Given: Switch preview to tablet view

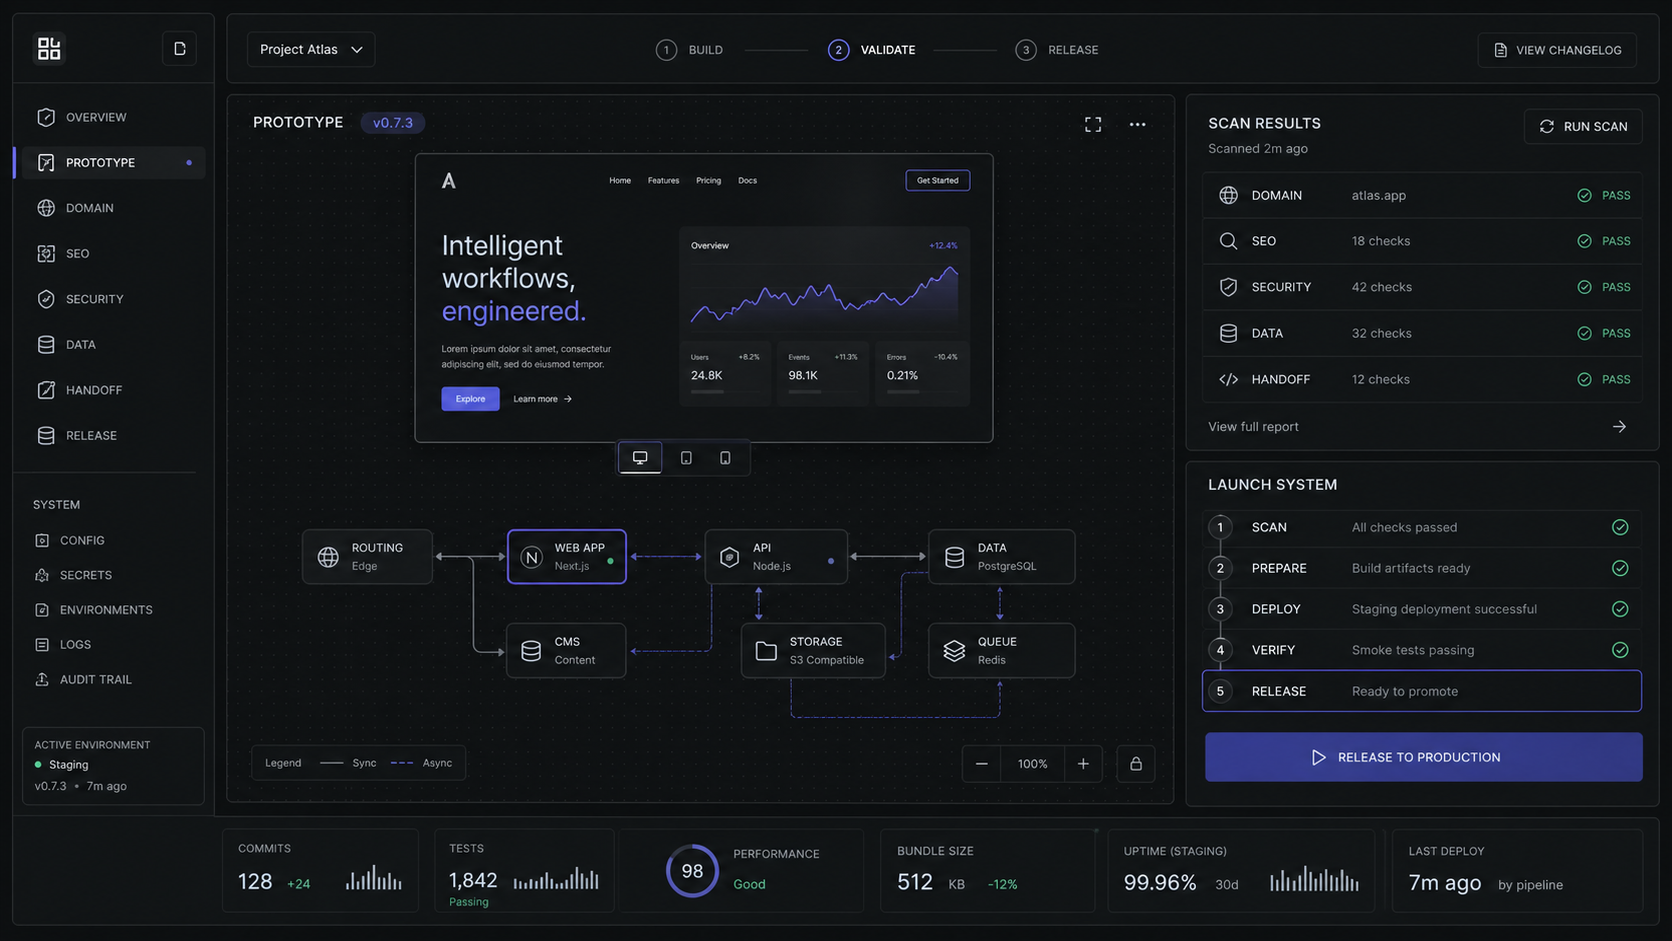Looking at the screenshot, I should coord(686,458).
